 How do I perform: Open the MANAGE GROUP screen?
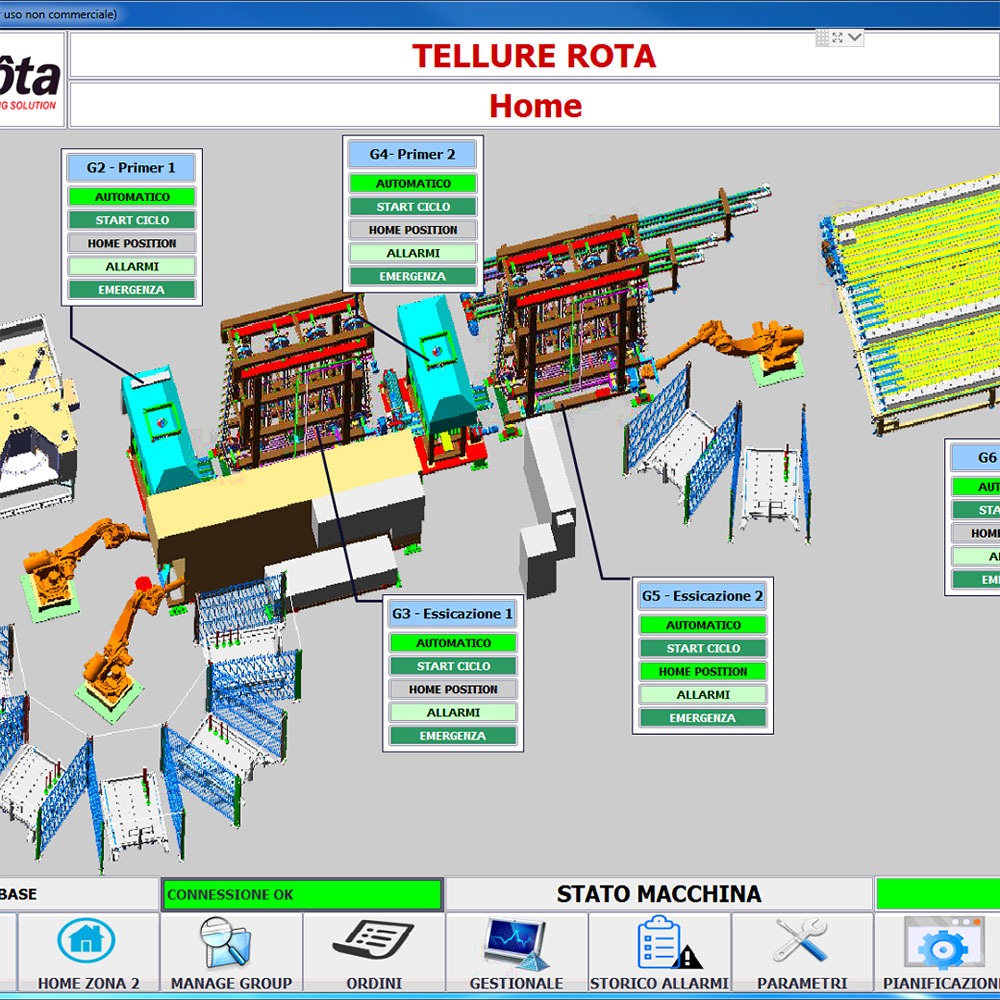[231, 953]
